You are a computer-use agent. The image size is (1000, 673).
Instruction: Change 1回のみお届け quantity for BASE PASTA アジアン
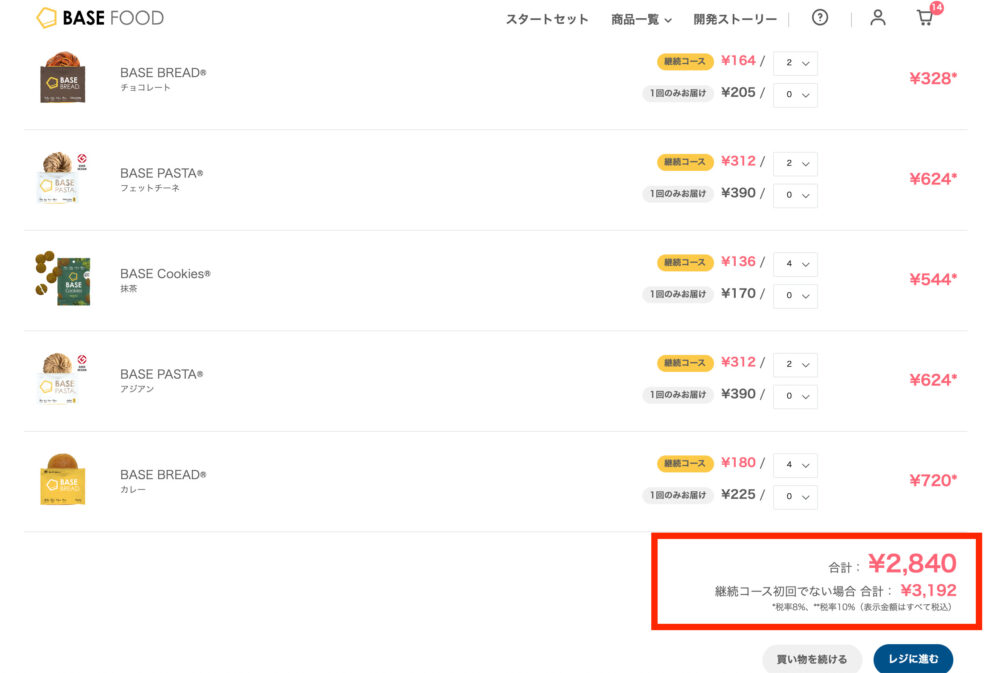(x=795, y=396)
